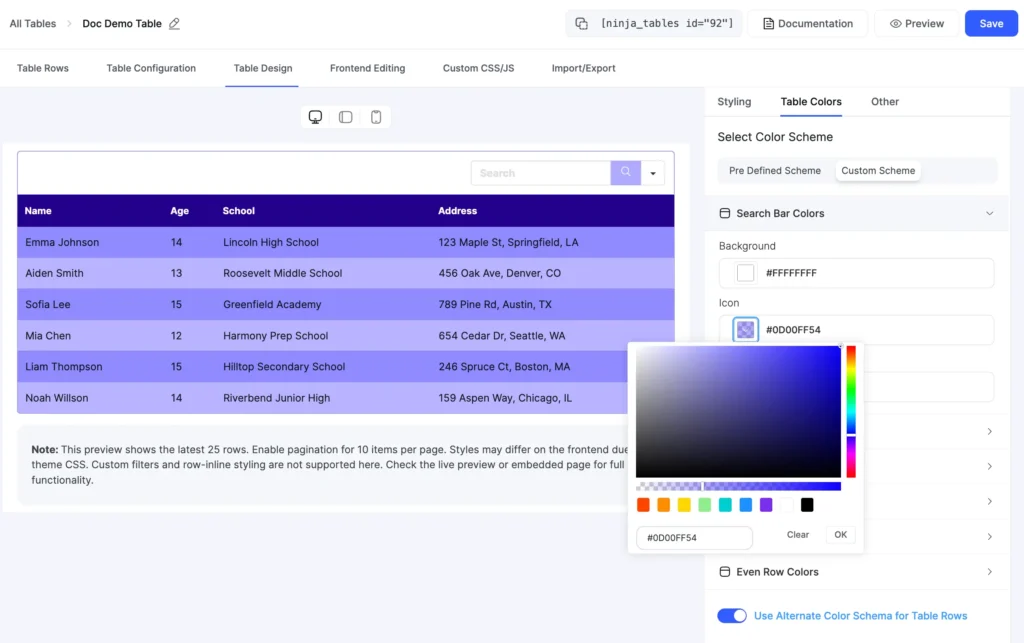1024x643 pixels.
Task: Click the Background white color swatch
Action: pyautogui.click(x=745, y=273)
